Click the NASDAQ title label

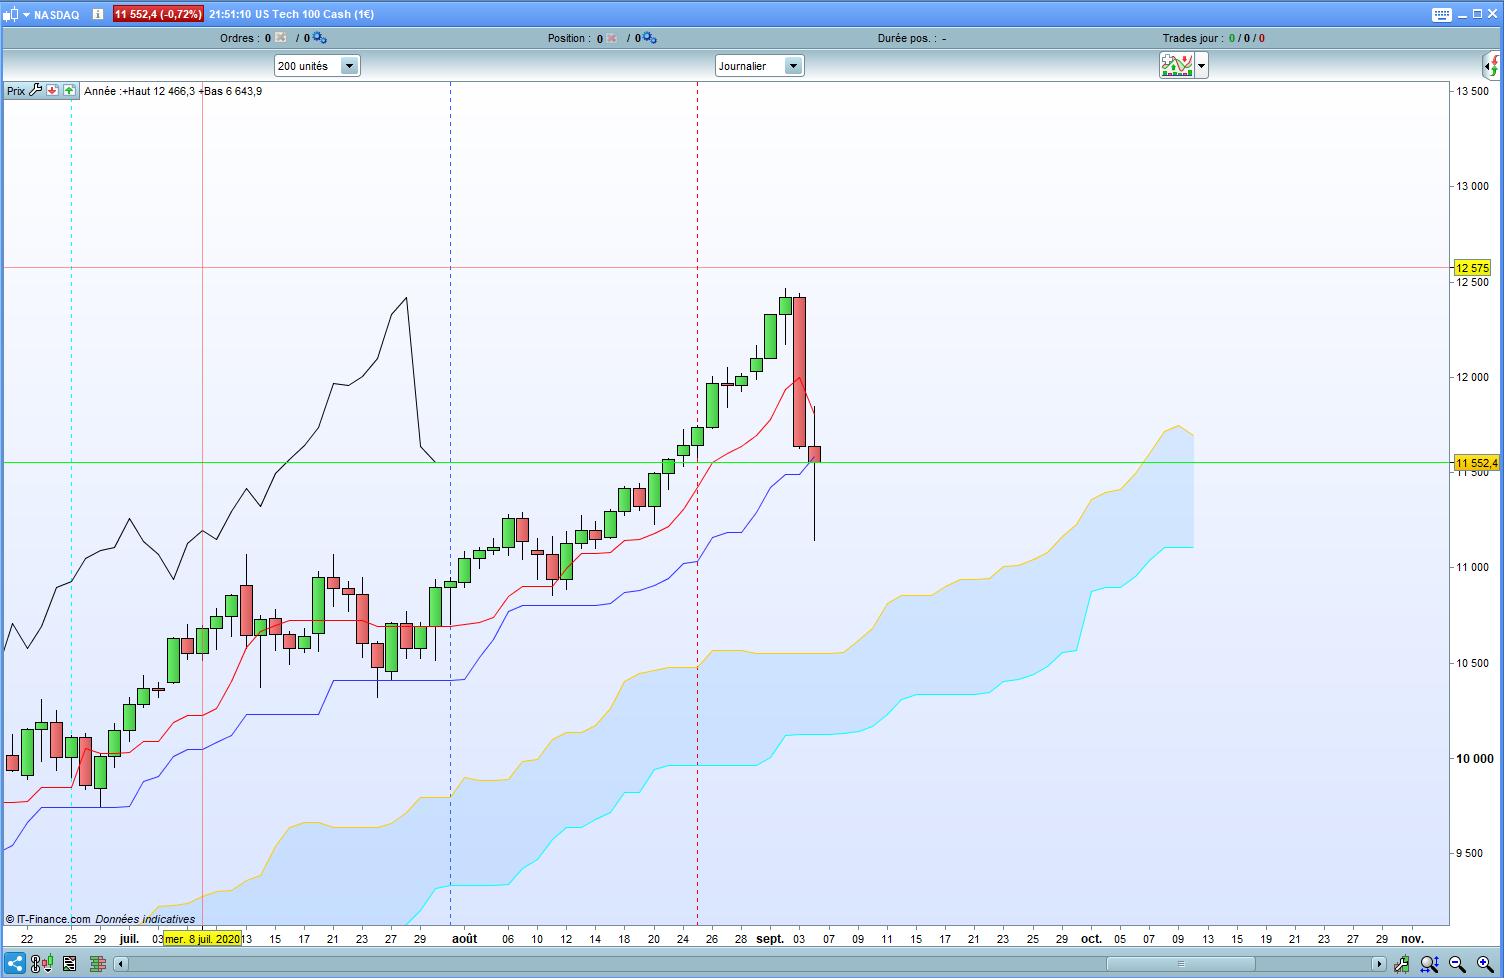pyautogui.click(x=57, y=15)
